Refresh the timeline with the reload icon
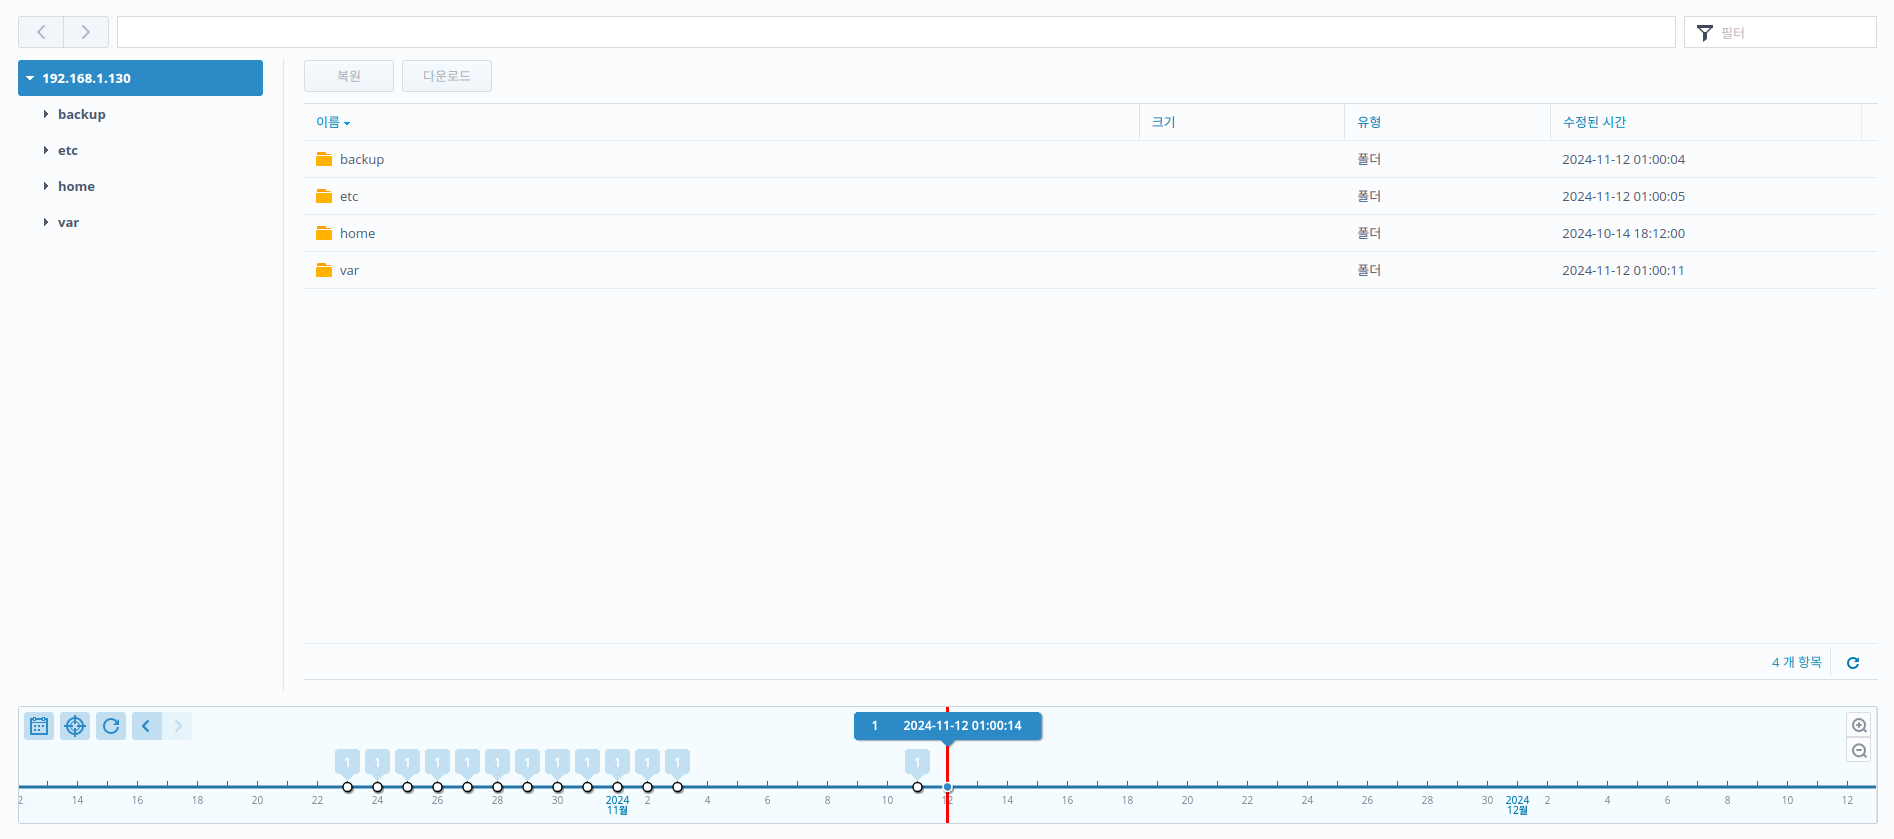Image resolution: width=1894 pixels, height=839 pixels. tap(111, 726)
